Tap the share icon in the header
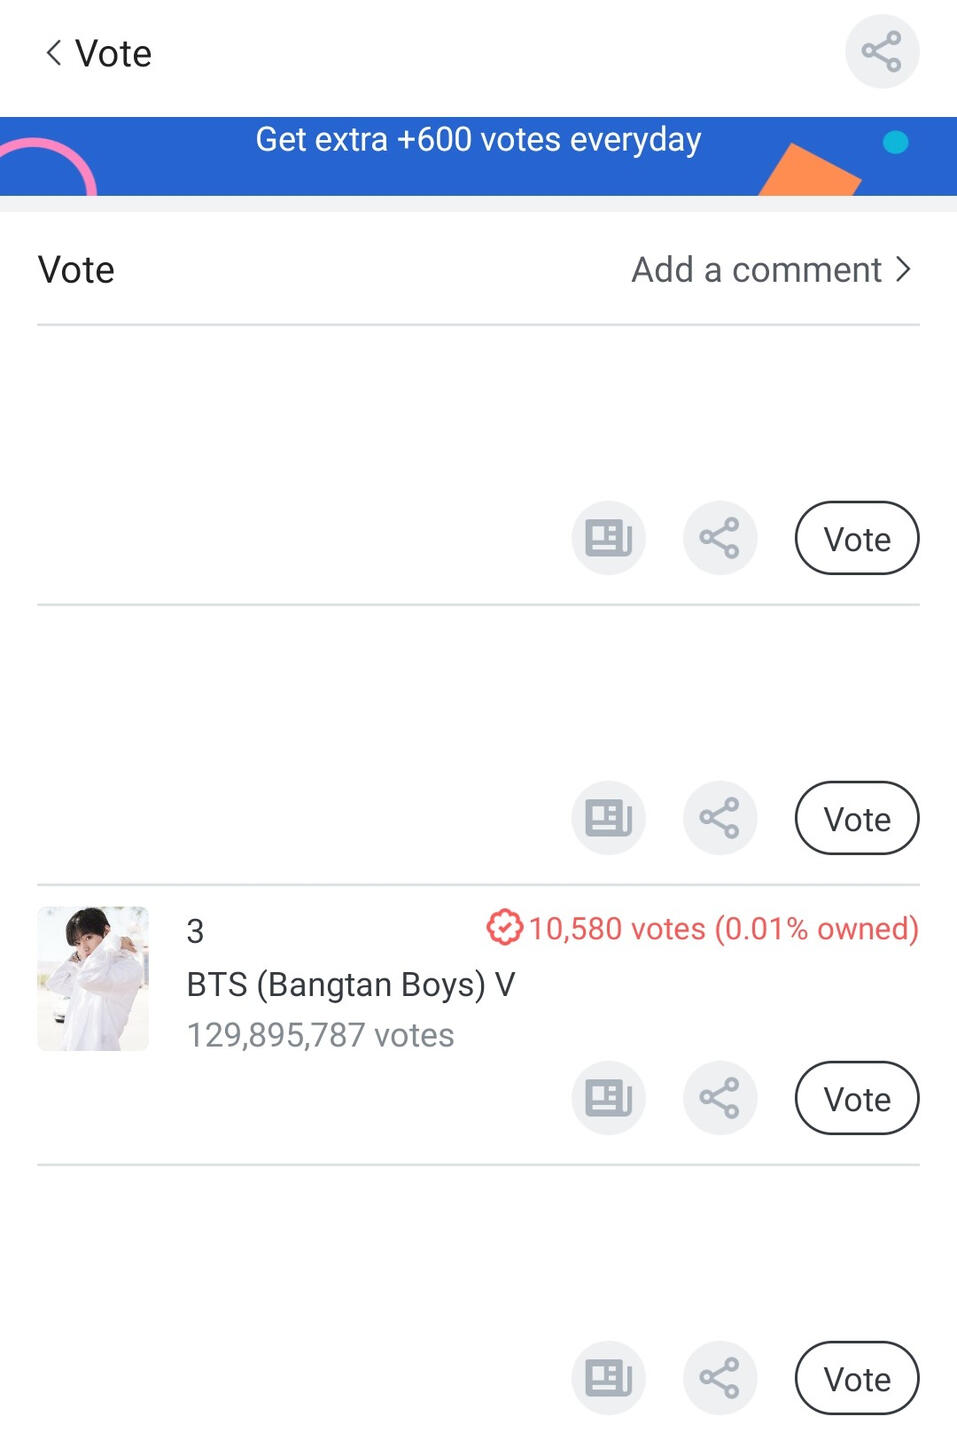The height and width of the screenshot is (1440, 957). (x=881, y=52)
